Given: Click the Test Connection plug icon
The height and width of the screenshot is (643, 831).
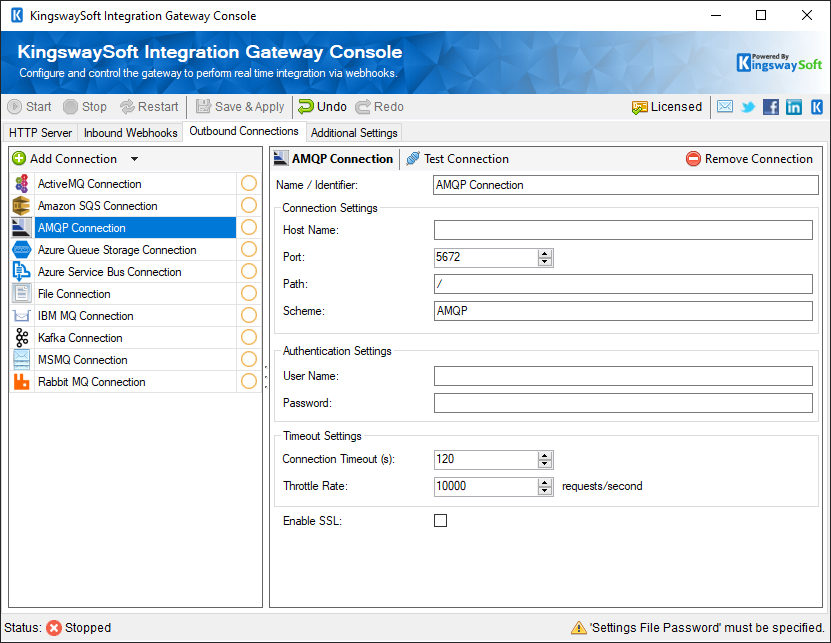Looking at the screenshot, I should [413, 158].
